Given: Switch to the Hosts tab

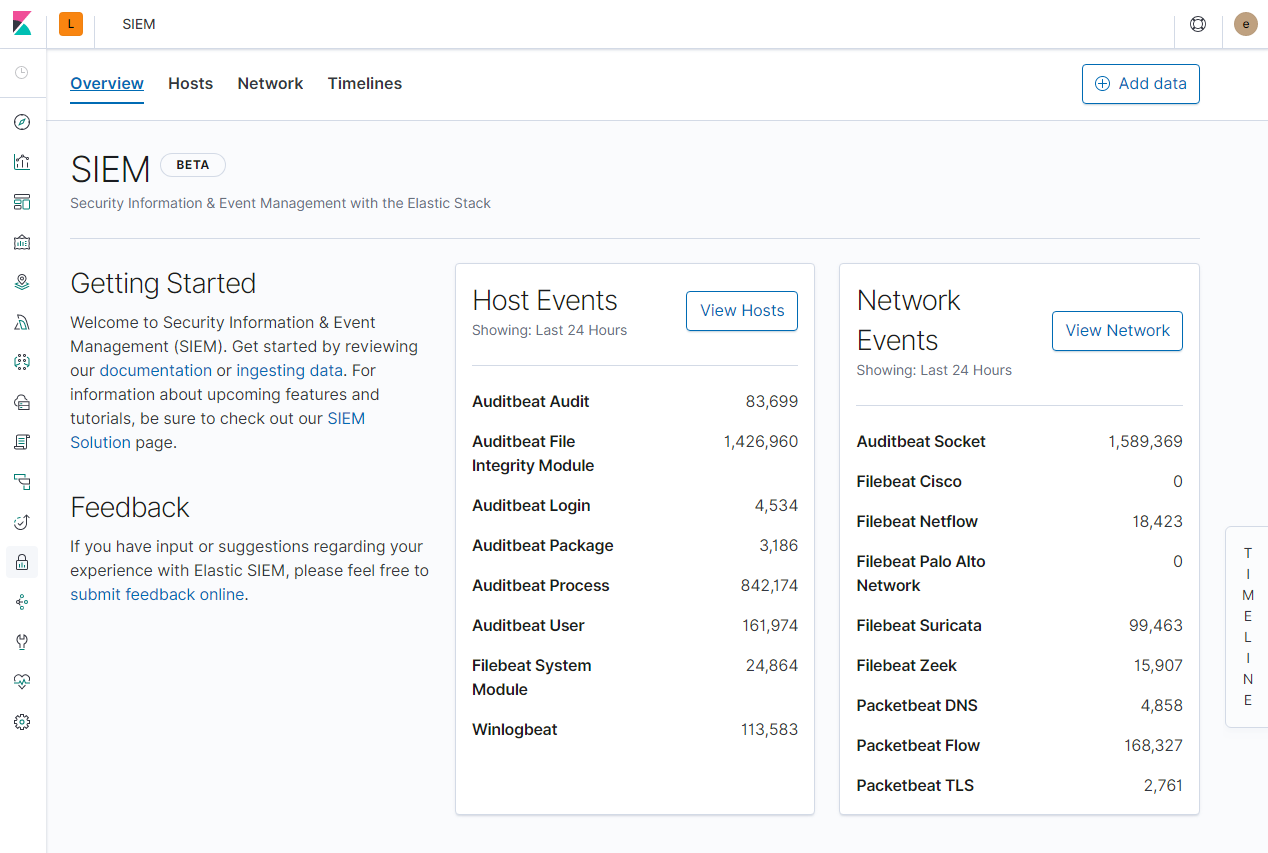Looking at the screenshot, I should (x=190, y=84).
